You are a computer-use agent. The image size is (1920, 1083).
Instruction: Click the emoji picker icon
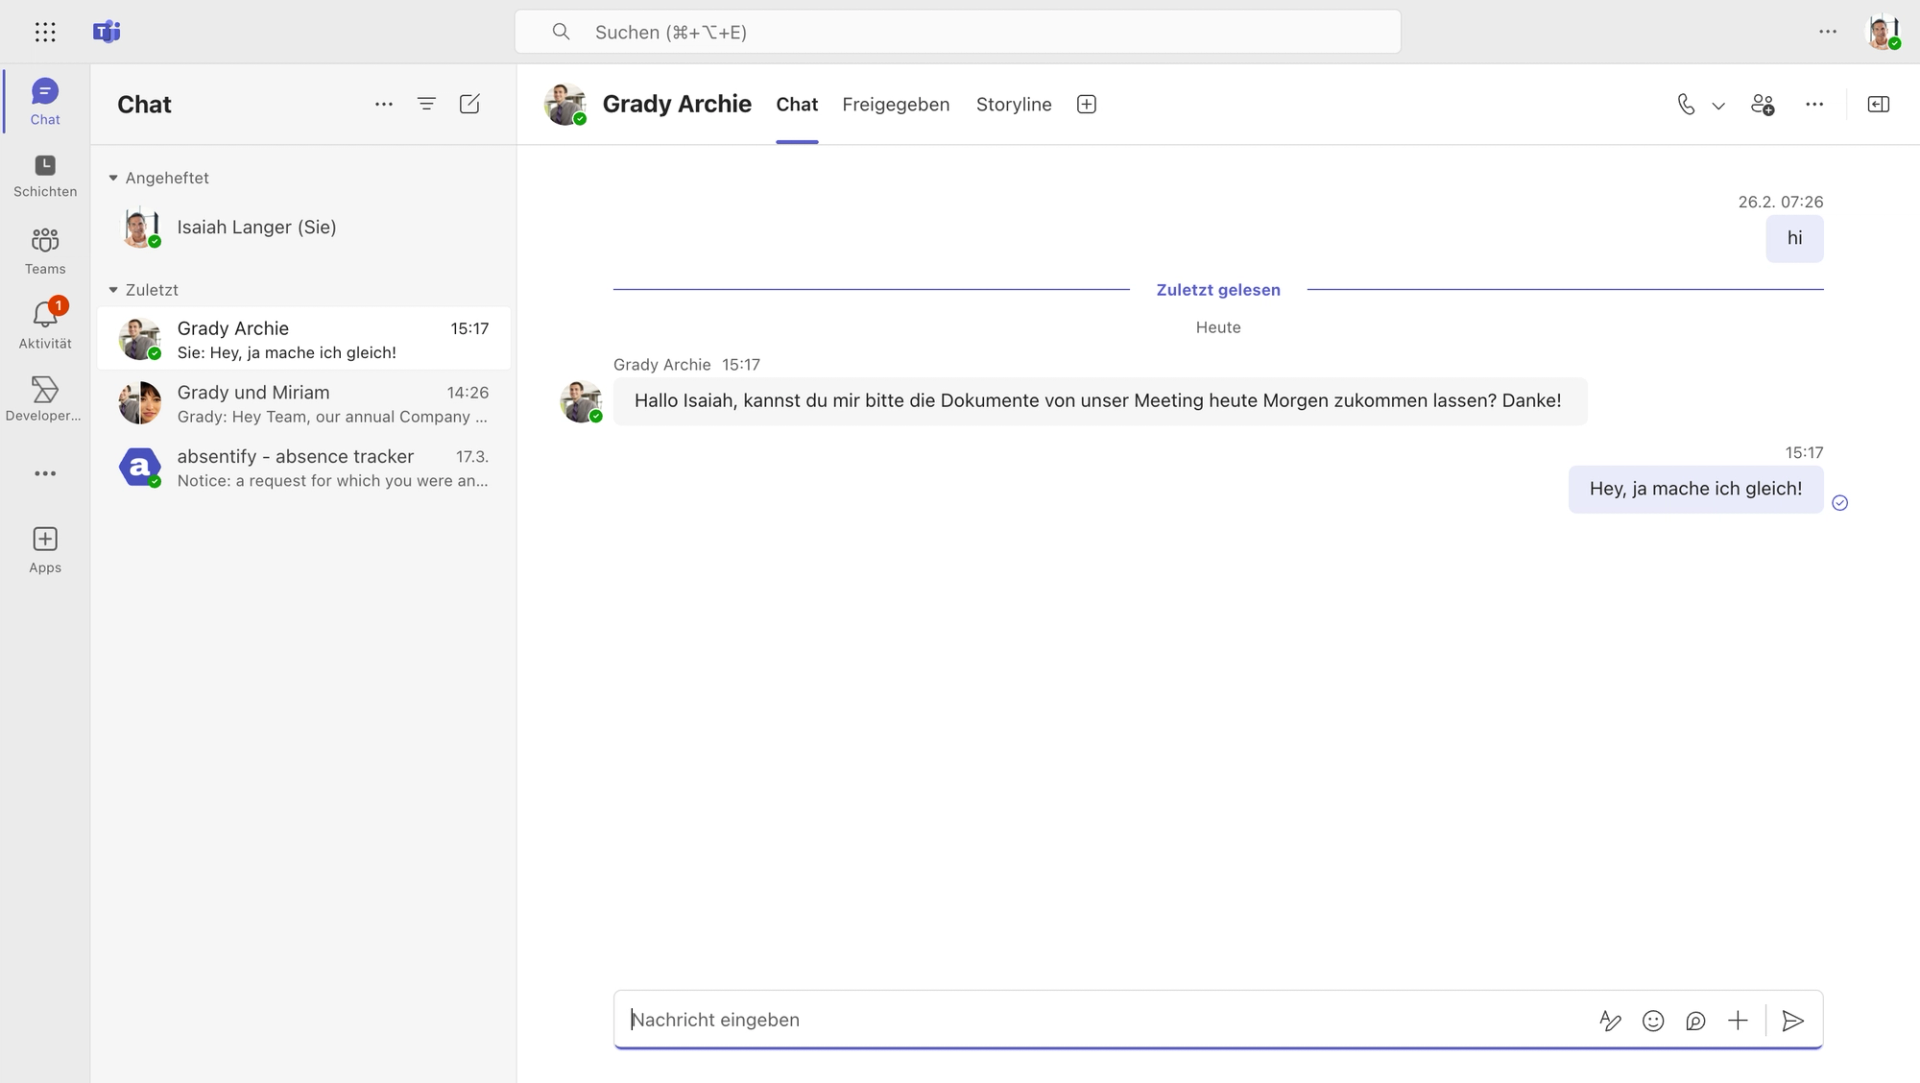pyautogui.click(x=1653, y=1020)
